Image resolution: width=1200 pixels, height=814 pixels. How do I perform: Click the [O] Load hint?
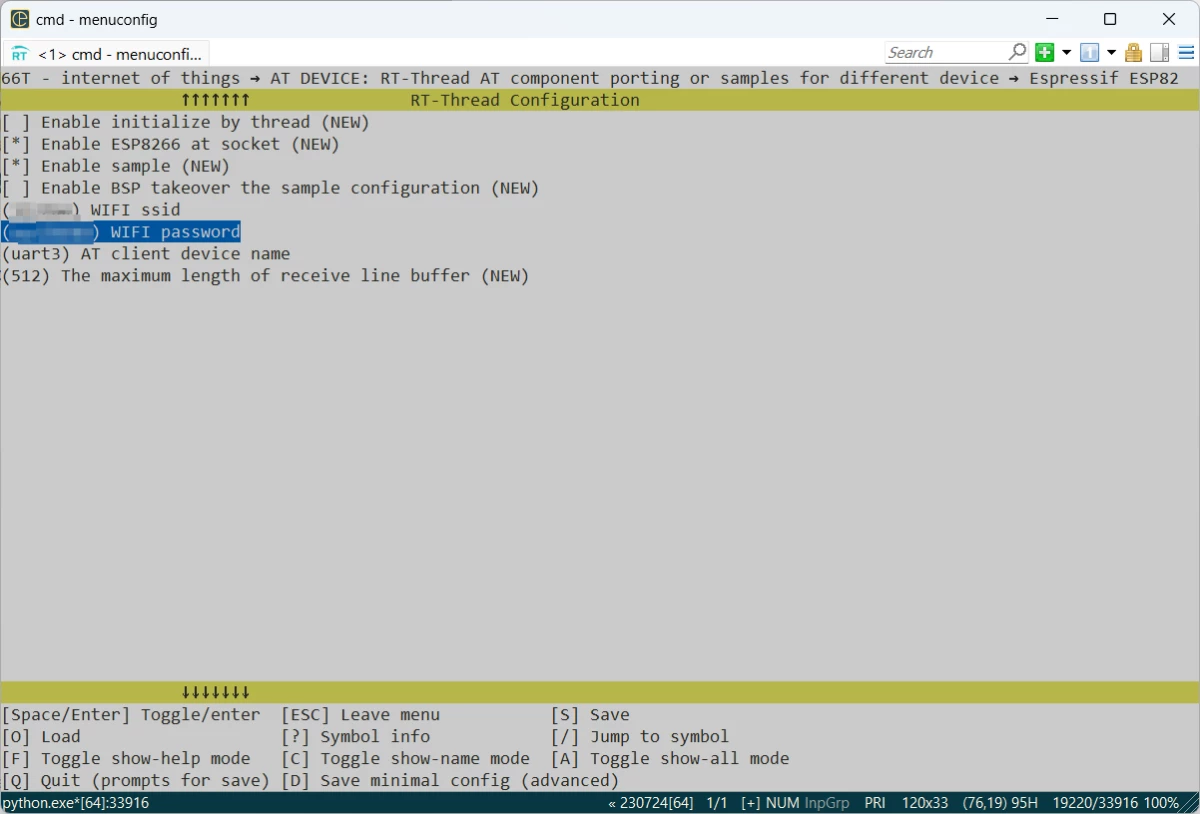click(41, 737)
